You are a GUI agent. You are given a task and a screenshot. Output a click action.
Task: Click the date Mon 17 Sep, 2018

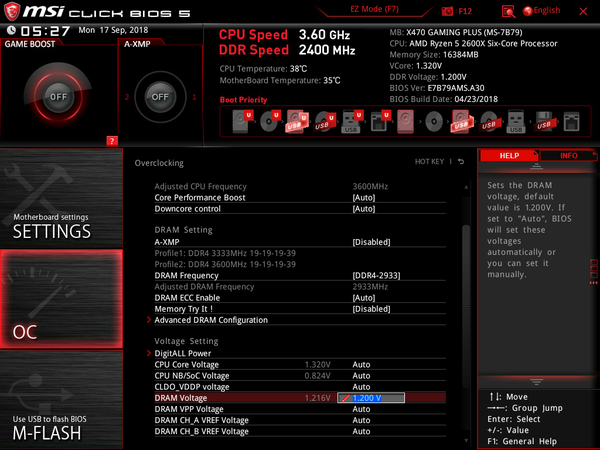pyautogui.click(x=113, y=30)
